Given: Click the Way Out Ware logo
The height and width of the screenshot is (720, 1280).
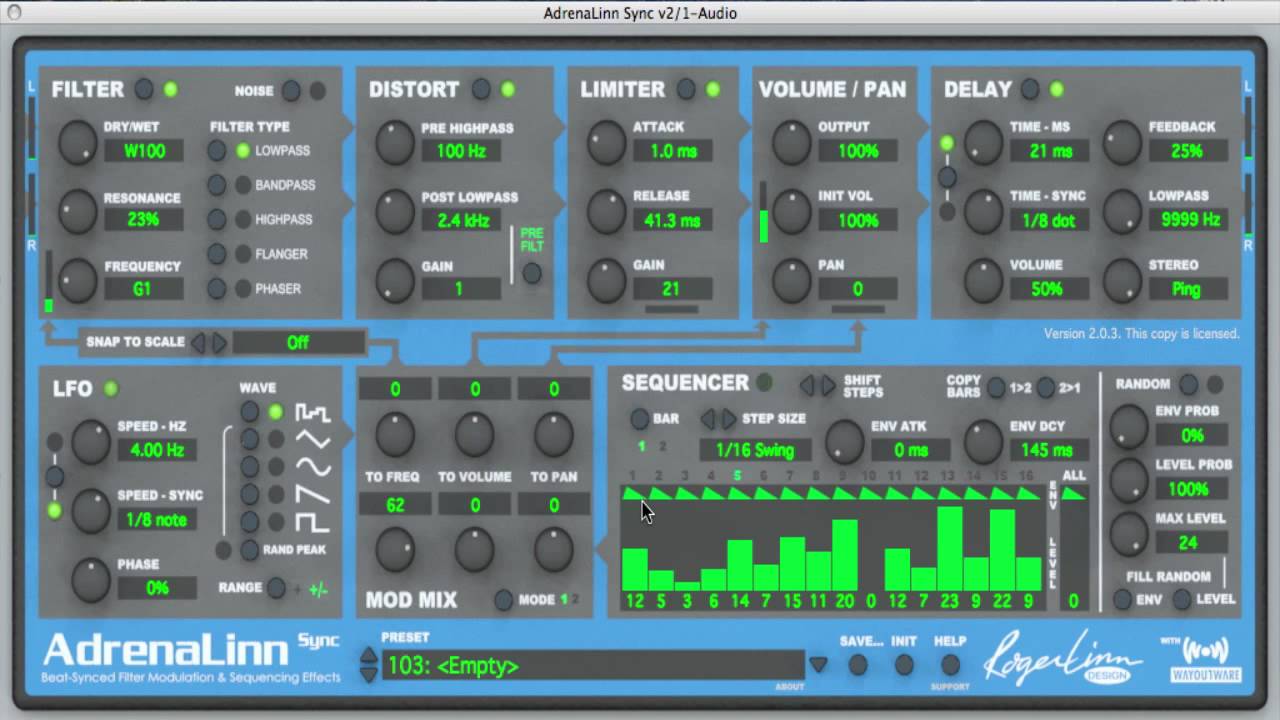Looking at the screenshot, I should (x=1205, y=660).
